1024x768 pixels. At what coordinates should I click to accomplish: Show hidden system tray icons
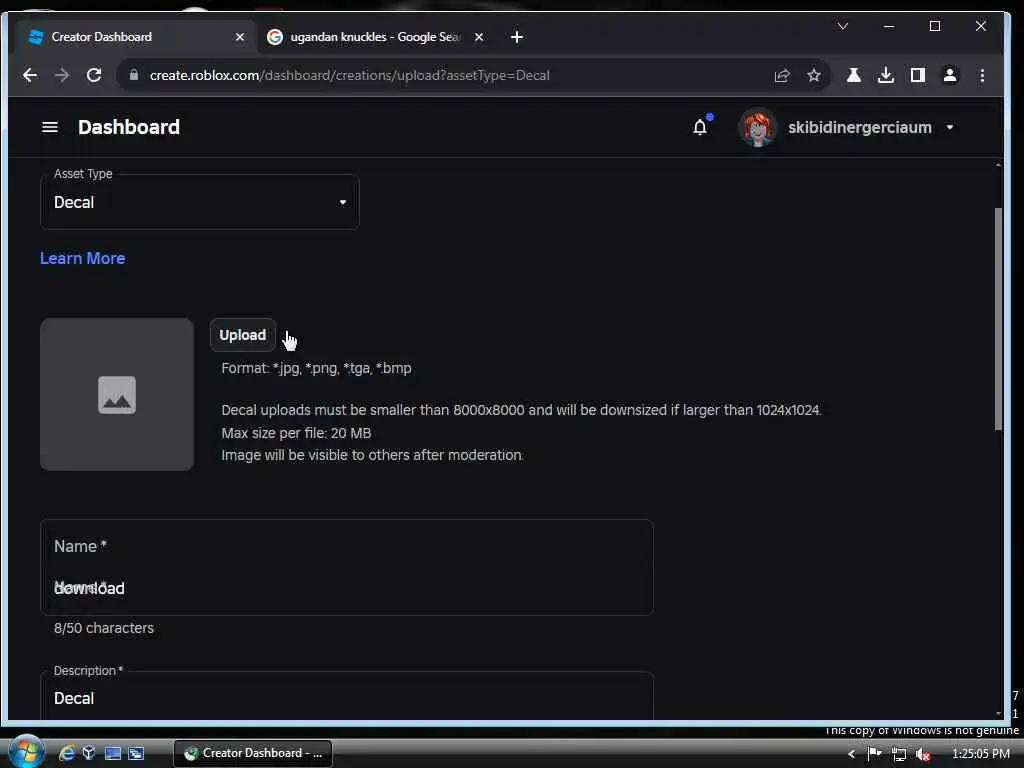tap(851, 754)
